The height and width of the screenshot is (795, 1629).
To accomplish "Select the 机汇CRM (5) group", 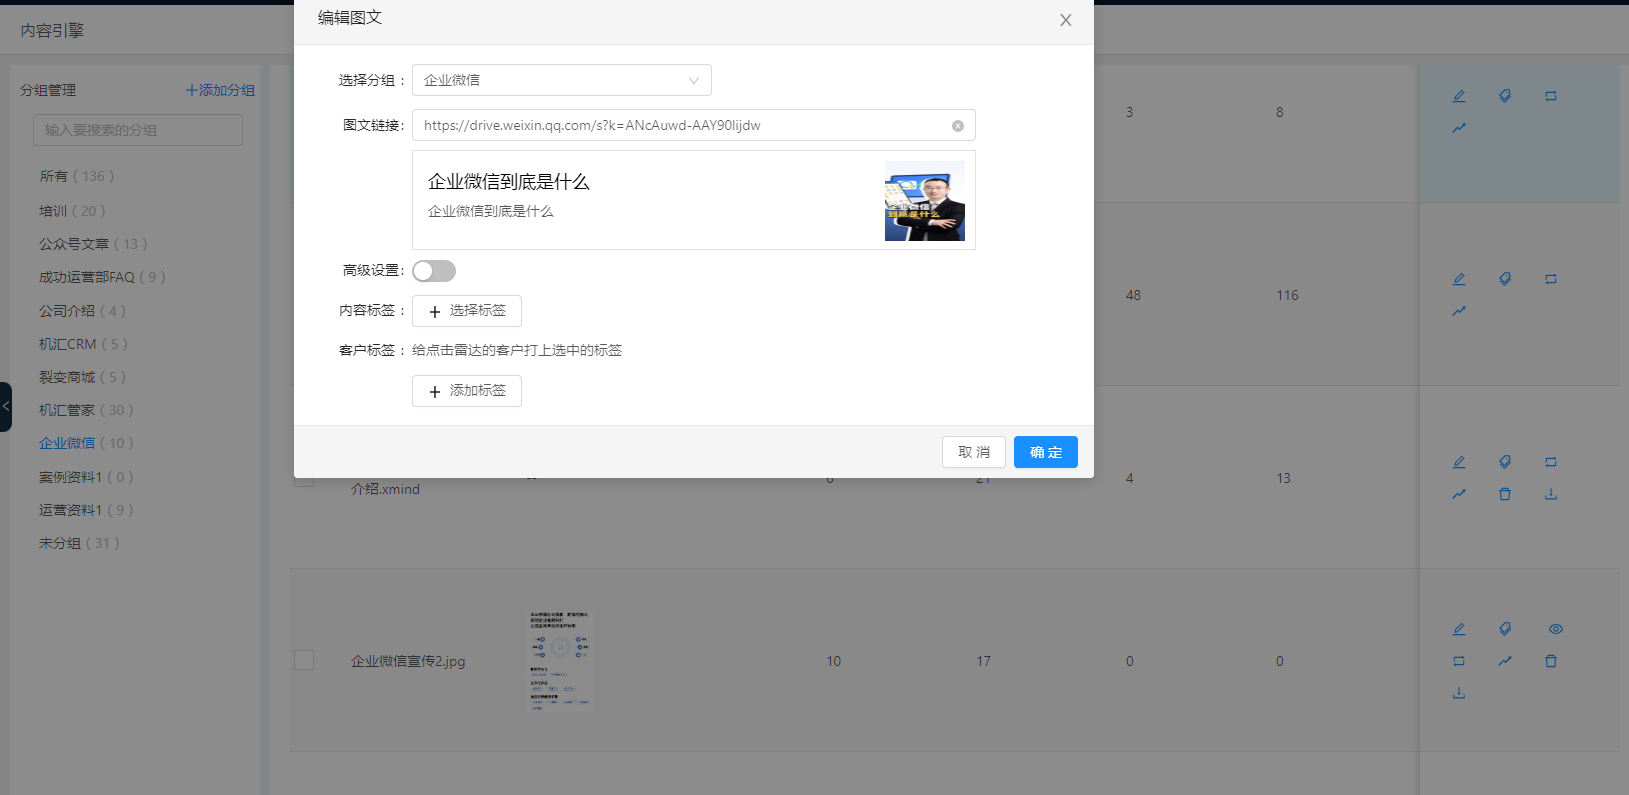I will 83,344.
